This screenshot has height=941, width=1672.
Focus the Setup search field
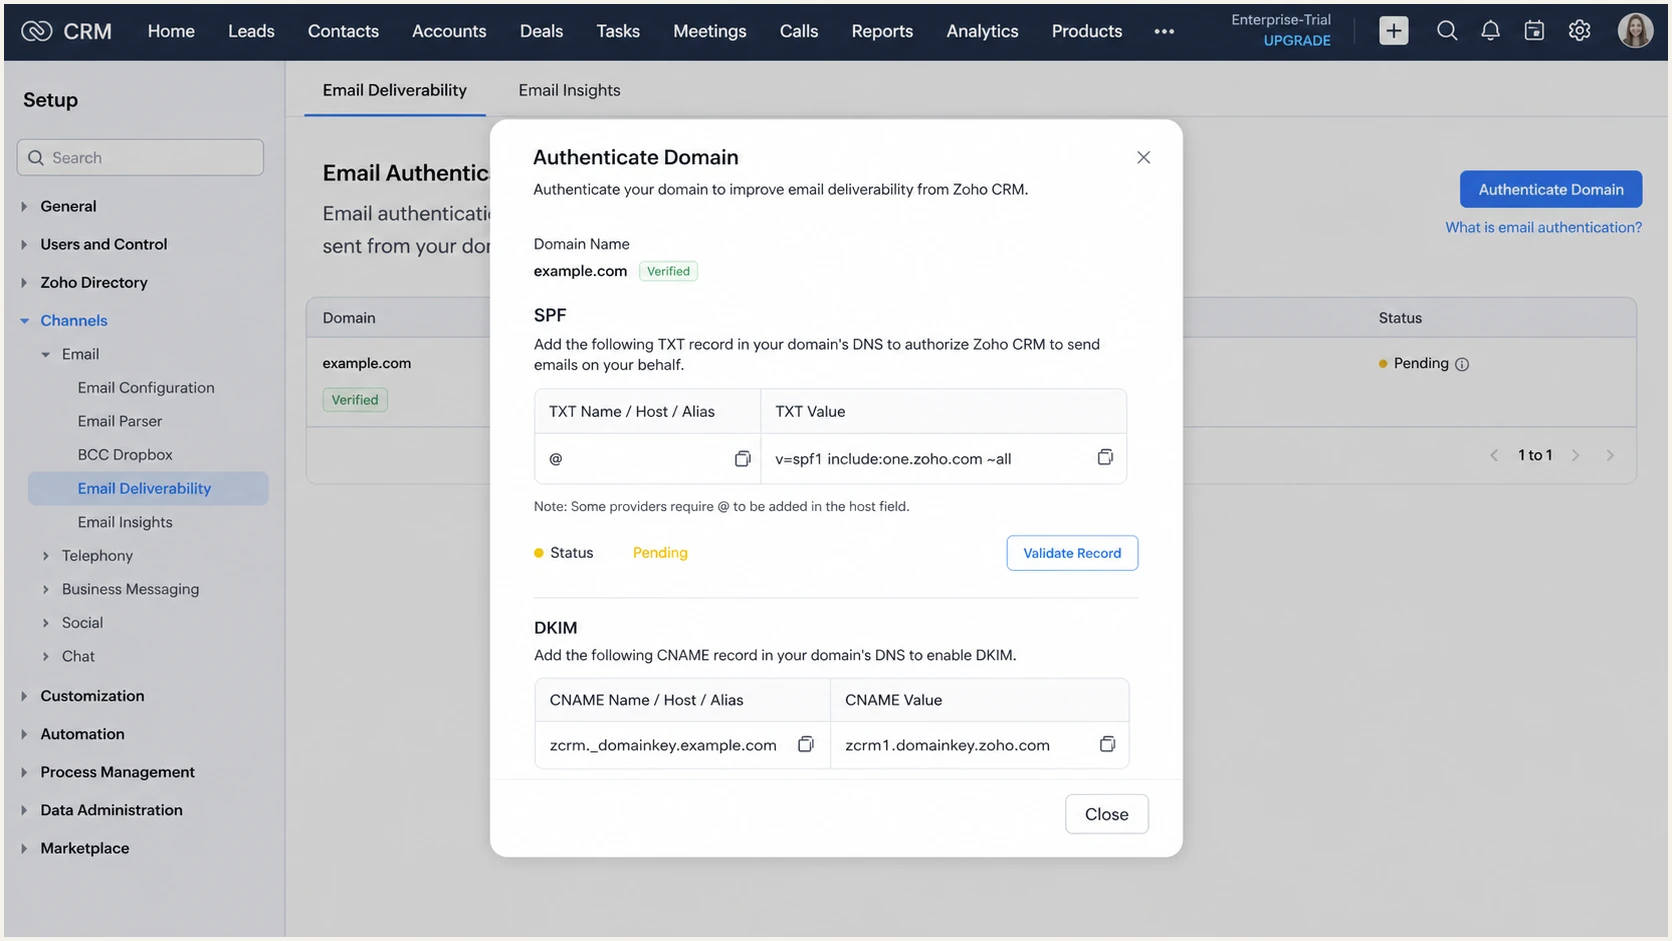point(140,158)
